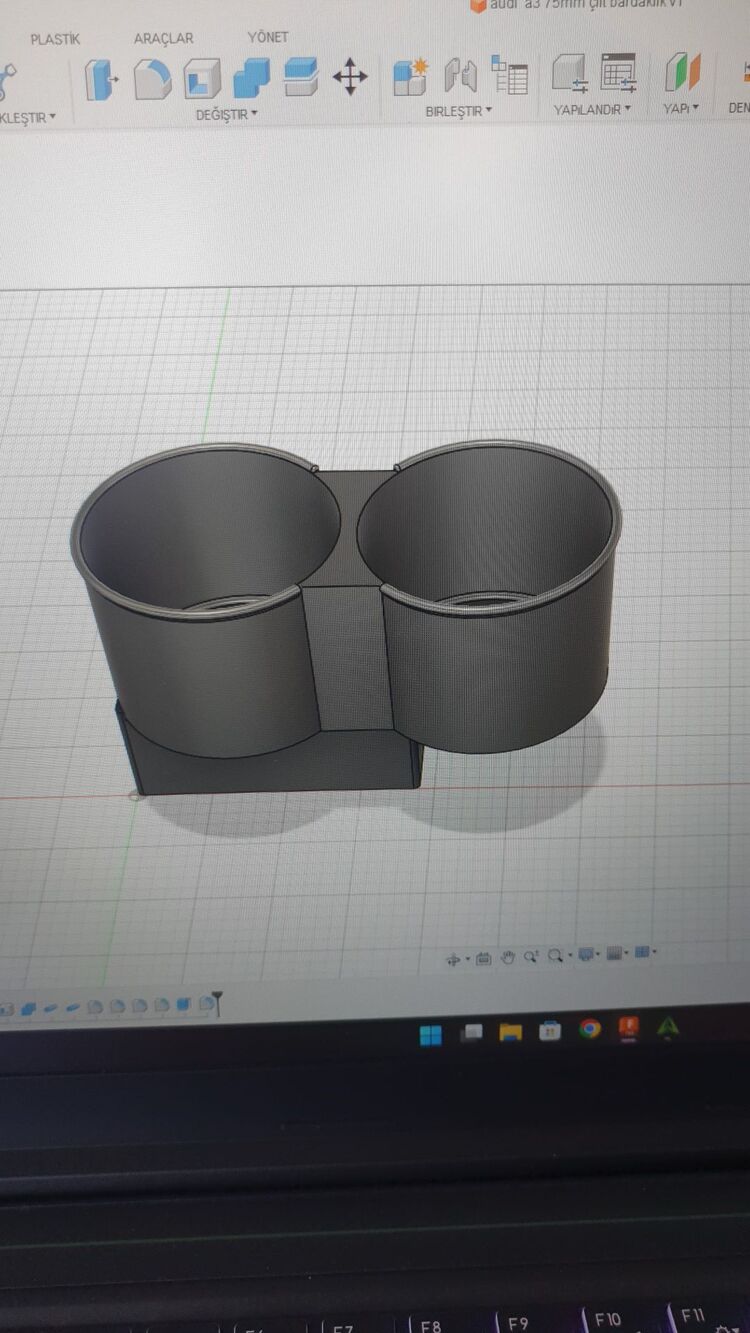Select the Offset Plane construct icon
Image resolution: width=750 pixels, height=1333 pixels.
[x=683, y=73]
